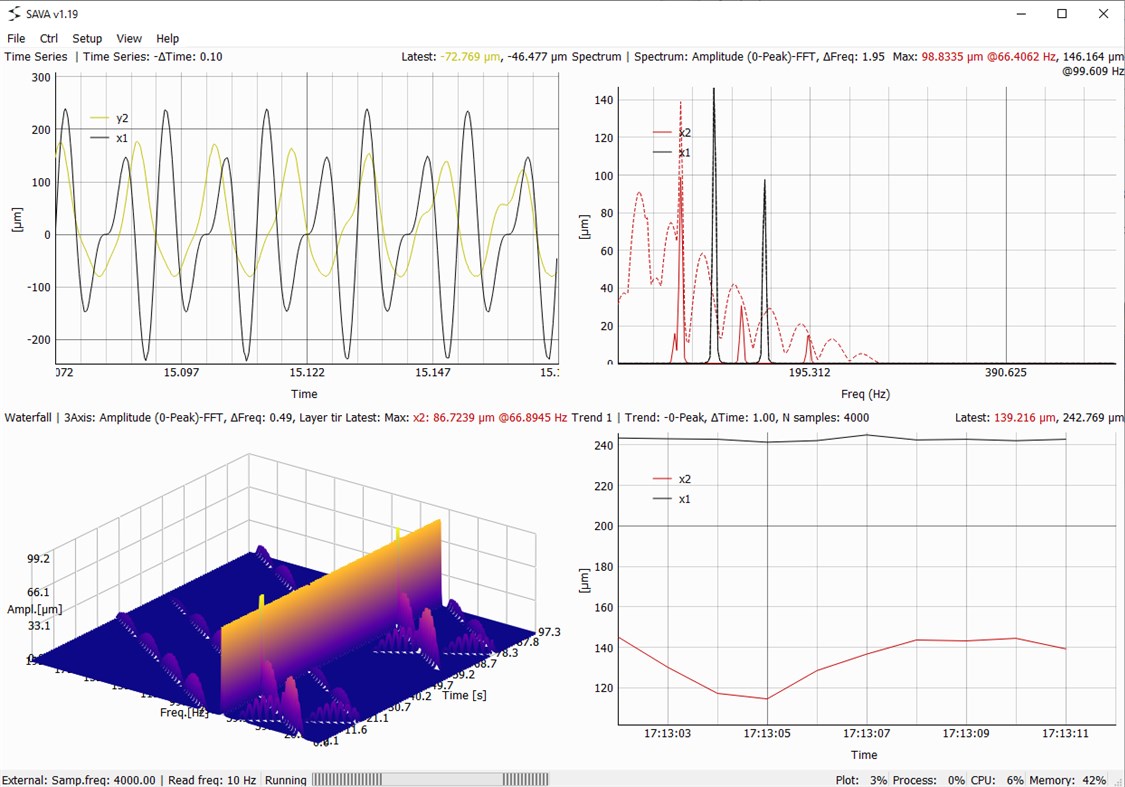Click the 195.312 frequency tick label

pyautogui.click(x=810, y=372)
